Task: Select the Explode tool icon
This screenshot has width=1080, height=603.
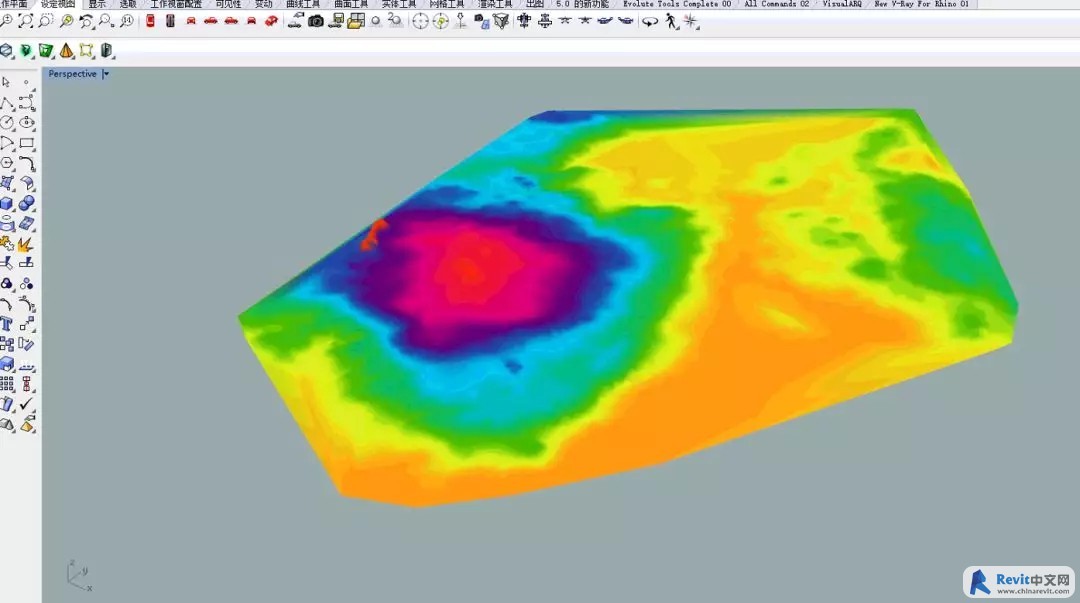Action: click(x=26, y=244)
